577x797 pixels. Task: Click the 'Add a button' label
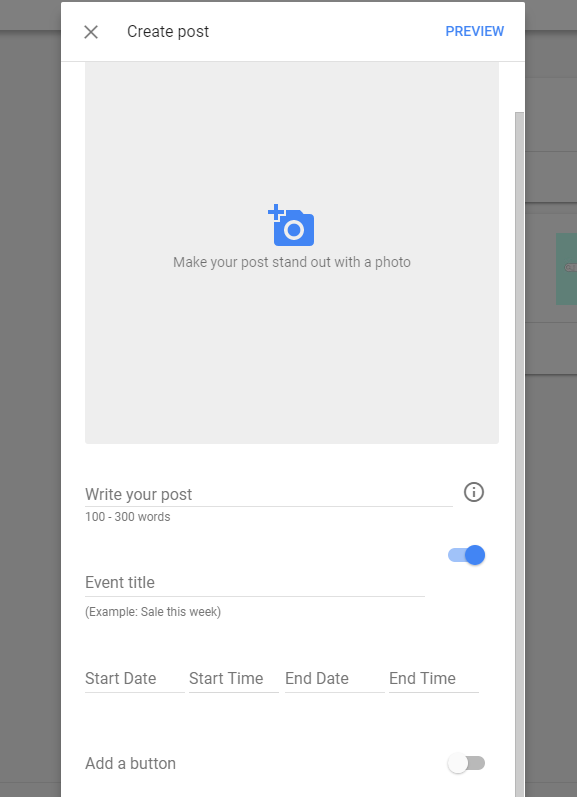(x=131, y=763)
